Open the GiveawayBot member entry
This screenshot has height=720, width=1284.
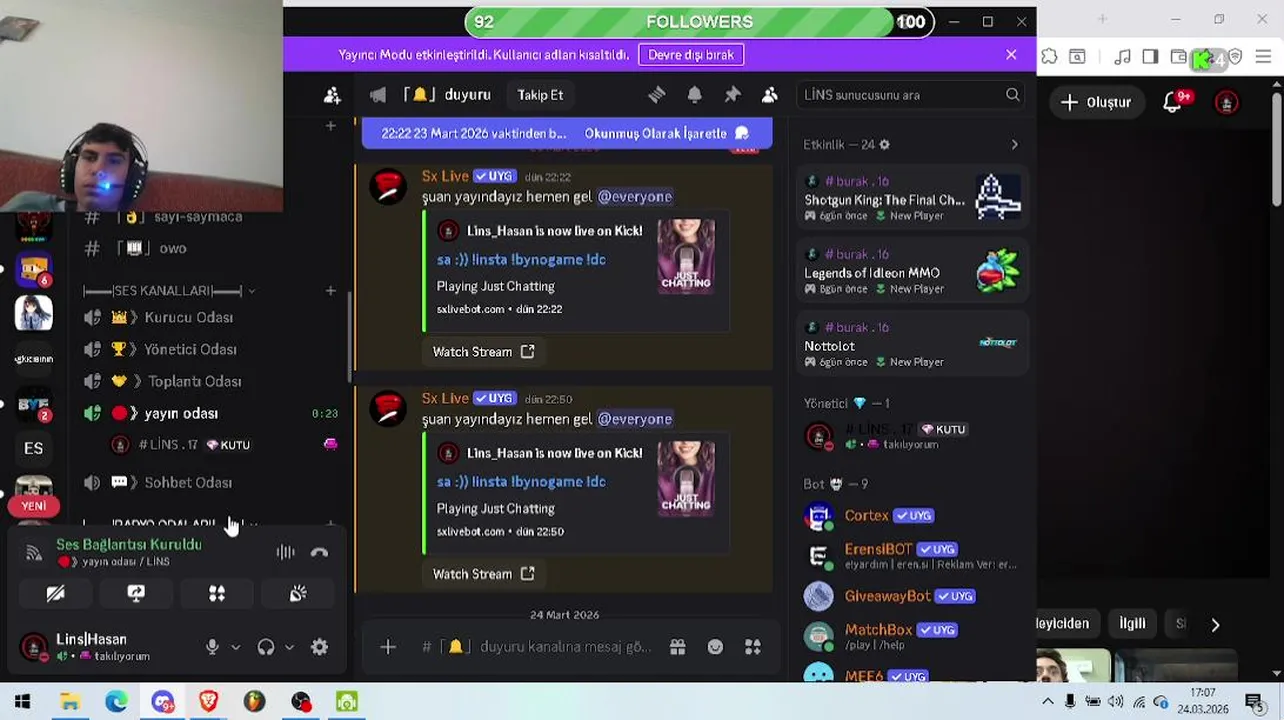pos(912,596)
